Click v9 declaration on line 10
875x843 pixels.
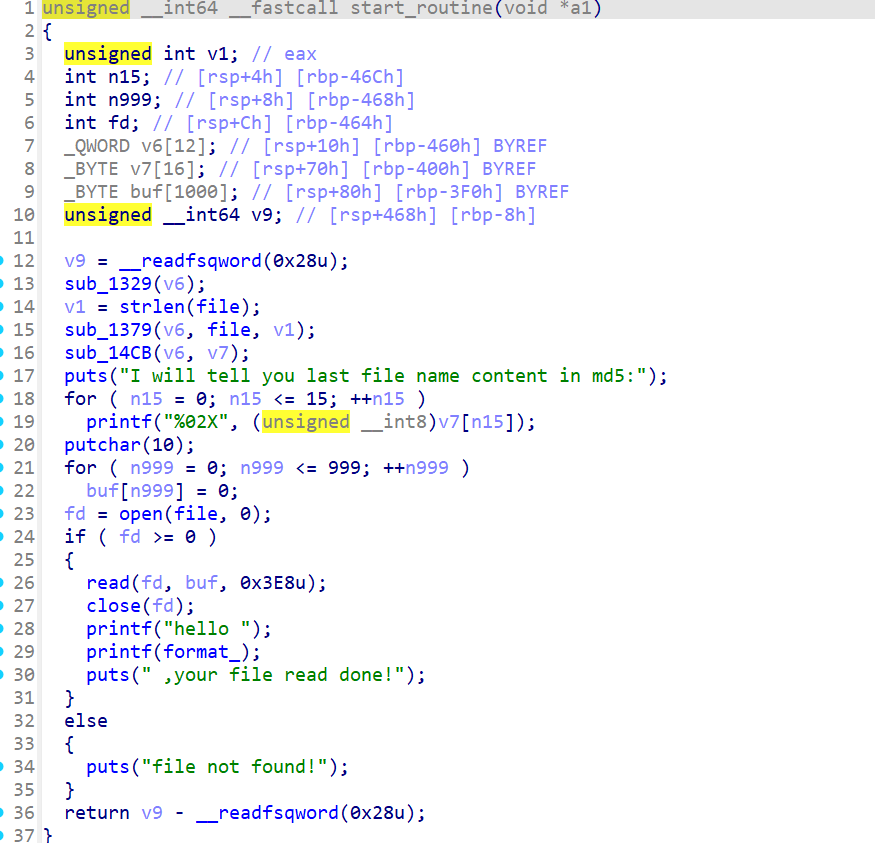click(261, 215)
